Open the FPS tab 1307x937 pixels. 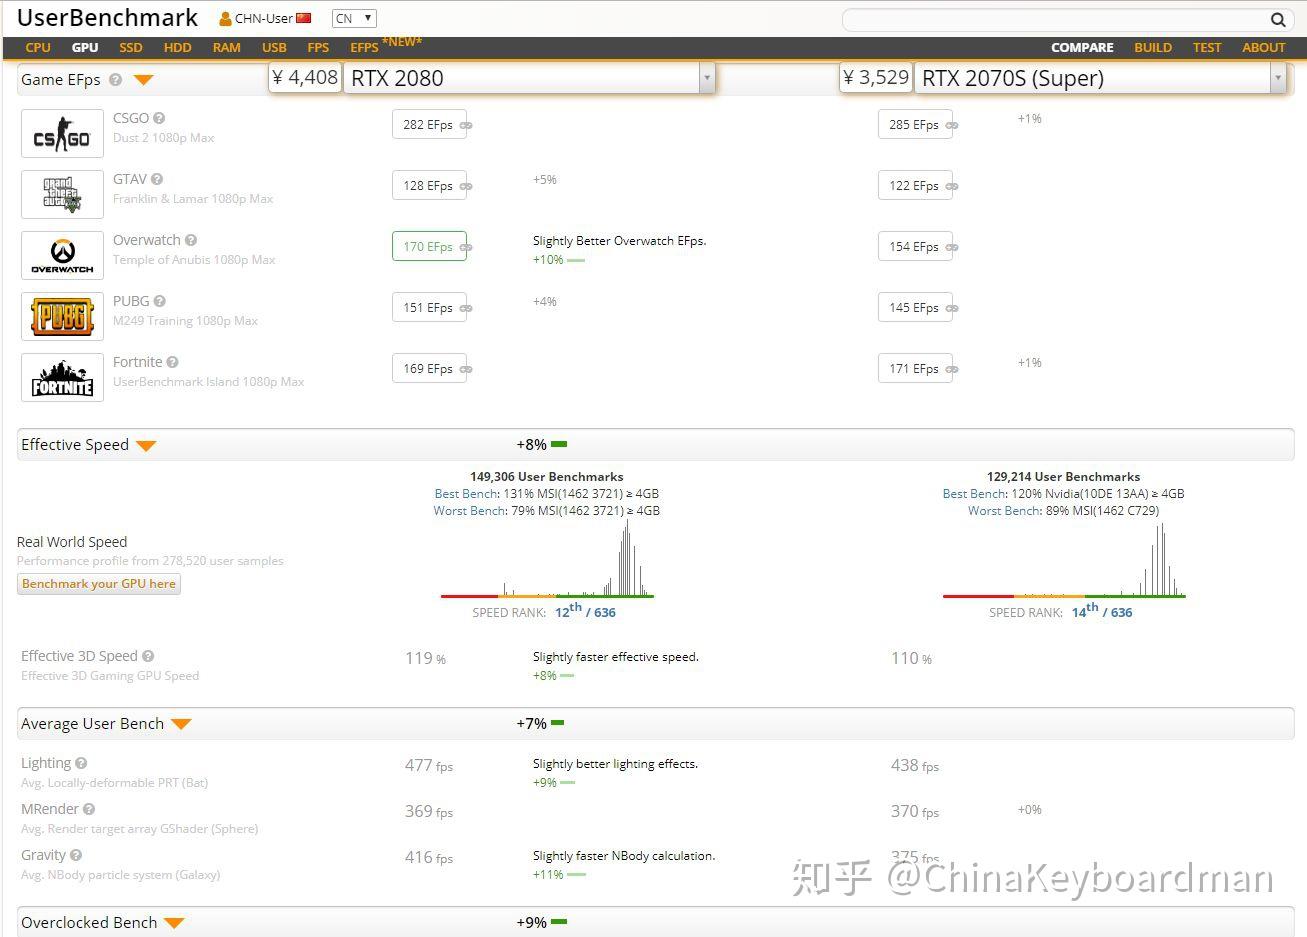coord(318,47)
